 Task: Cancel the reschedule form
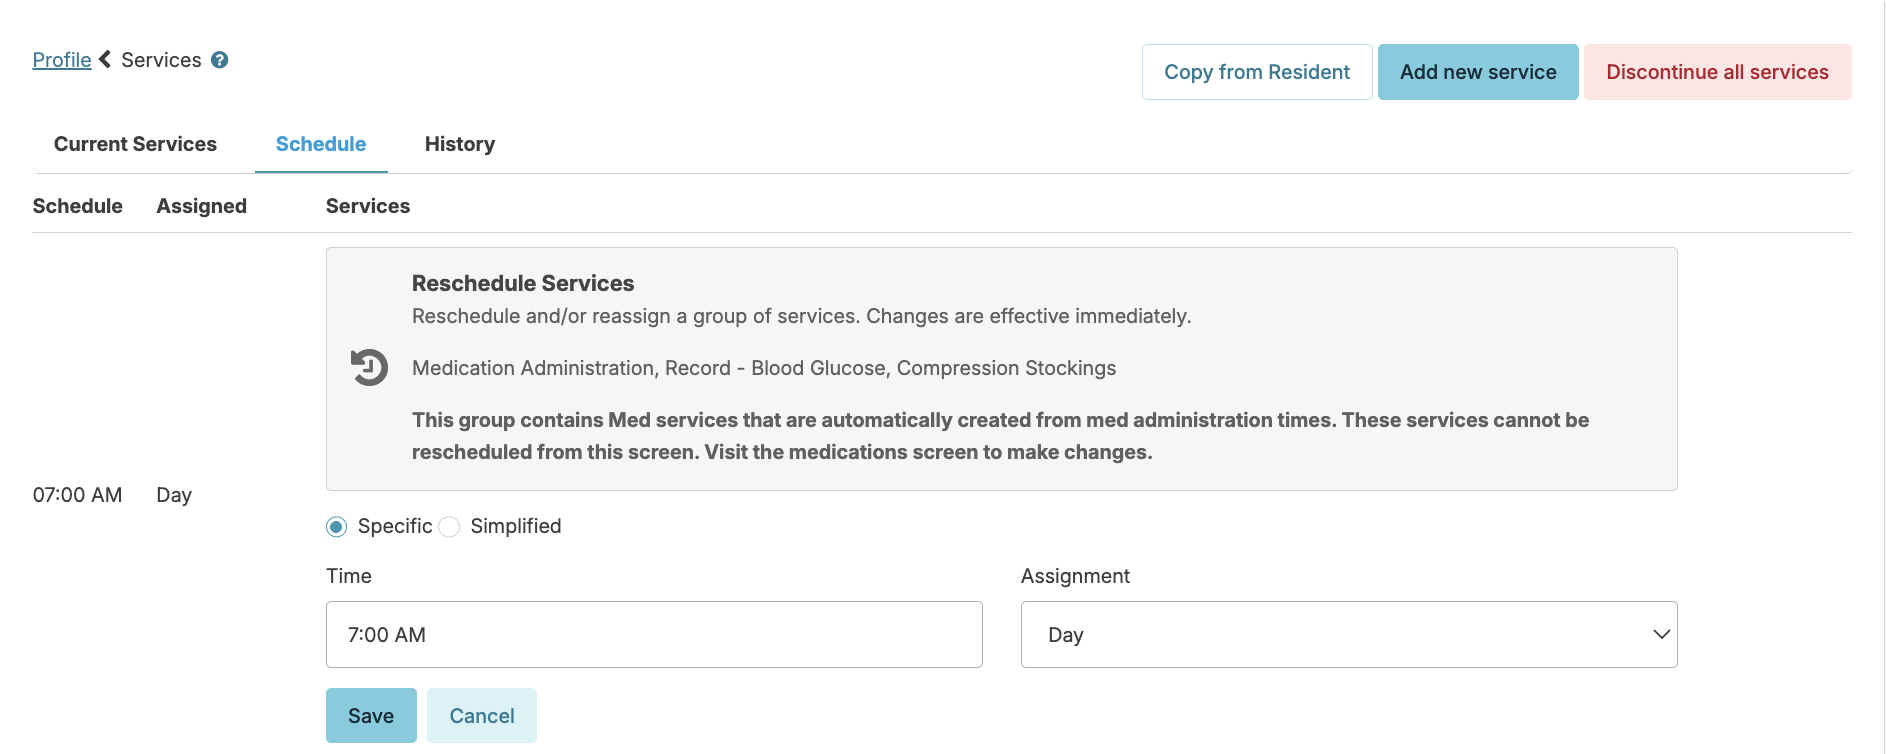pos(482,716)
